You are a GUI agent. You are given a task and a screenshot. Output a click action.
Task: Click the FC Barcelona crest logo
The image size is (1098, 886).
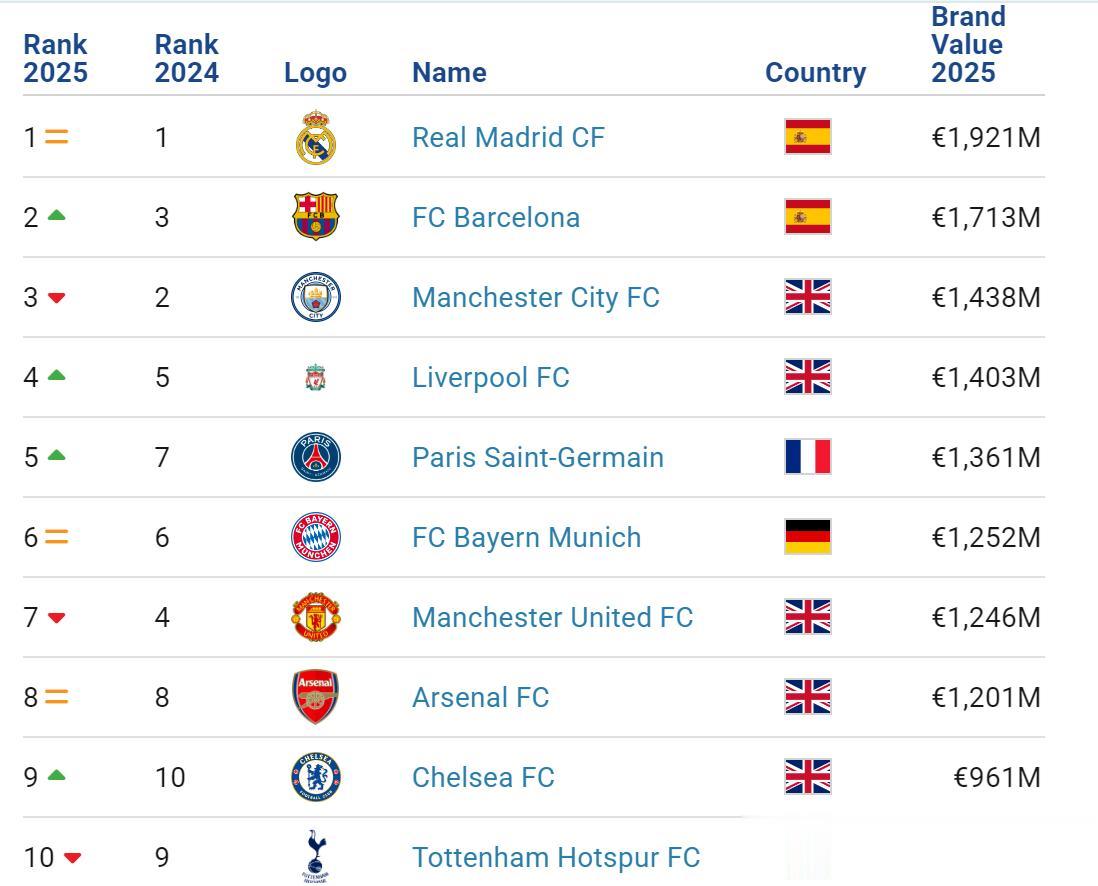click(x=316, y=217)
